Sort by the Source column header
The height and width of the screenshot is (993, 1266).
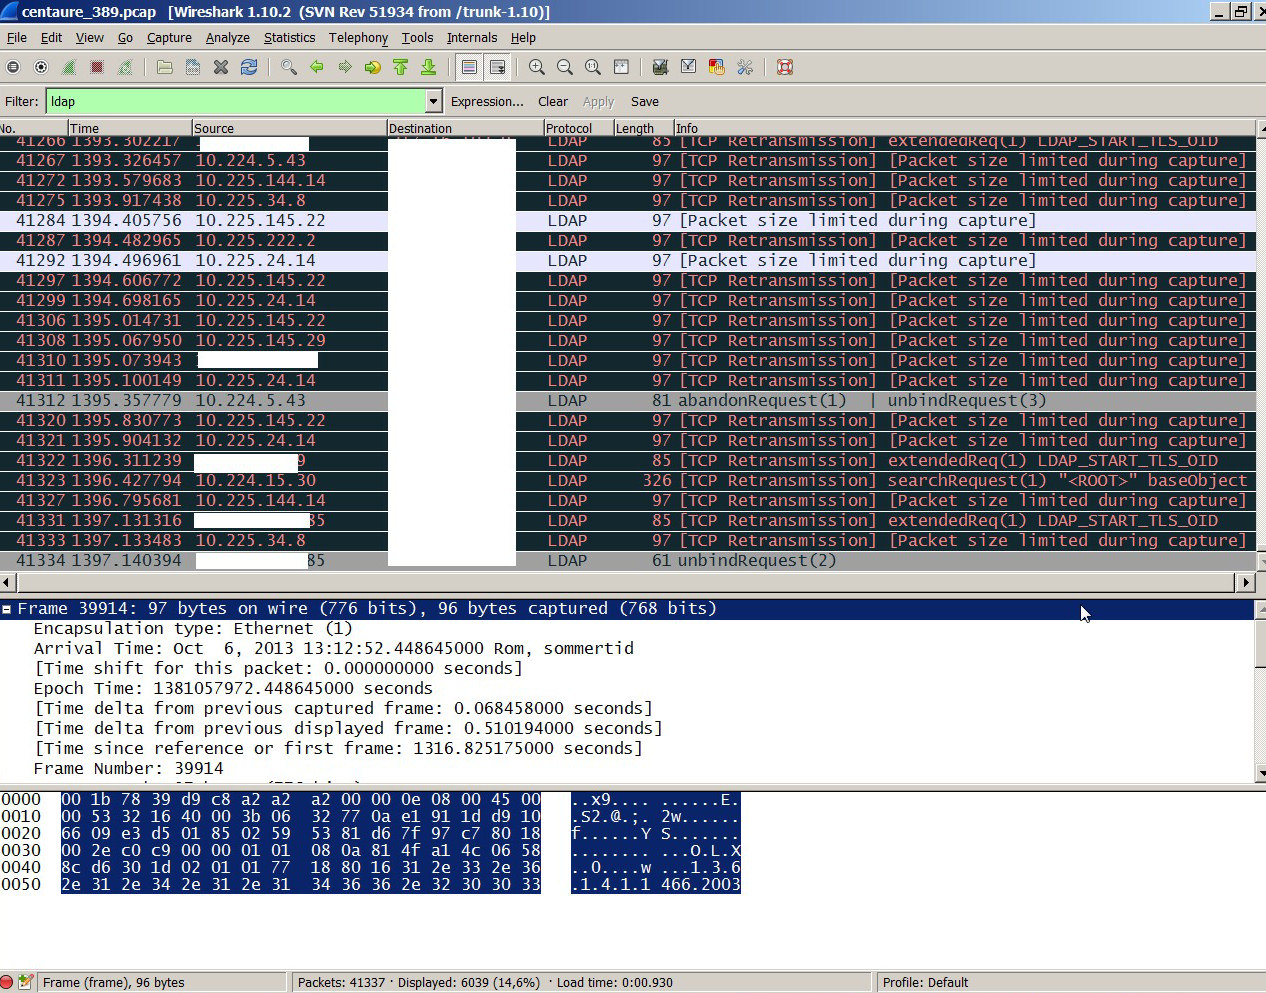point(289,128)
